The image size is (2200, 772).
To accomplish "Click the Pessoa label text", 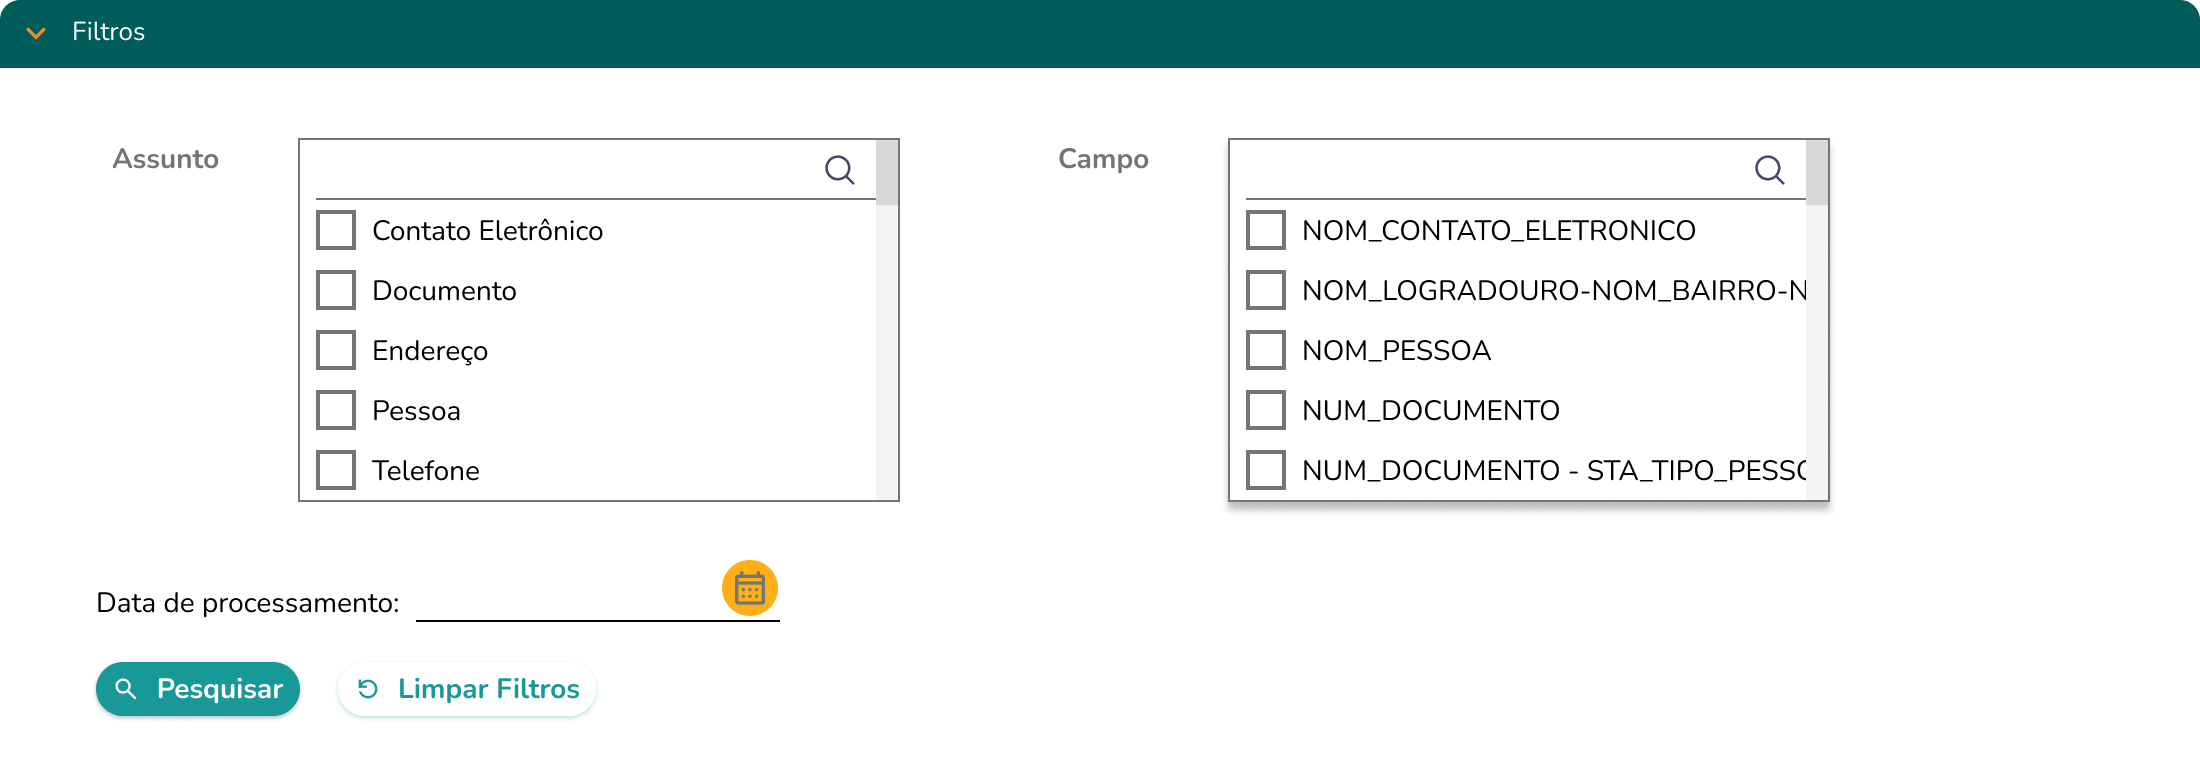I will (x=416, y=411).
